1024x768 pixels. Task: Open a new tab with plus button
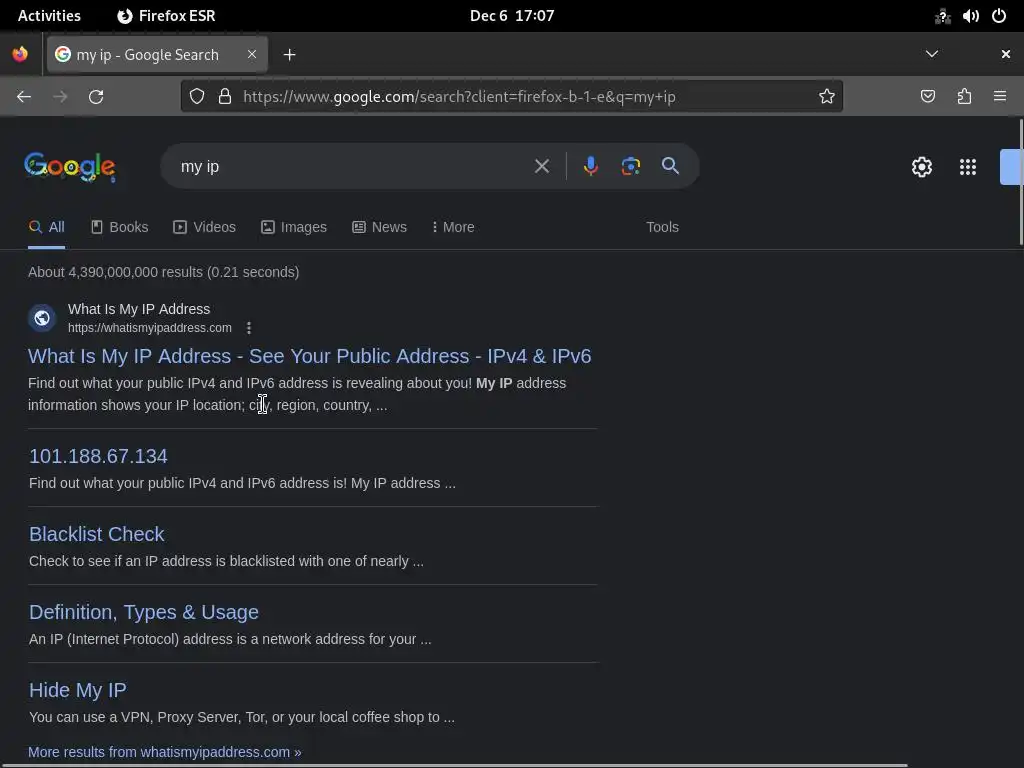(289, 55)
